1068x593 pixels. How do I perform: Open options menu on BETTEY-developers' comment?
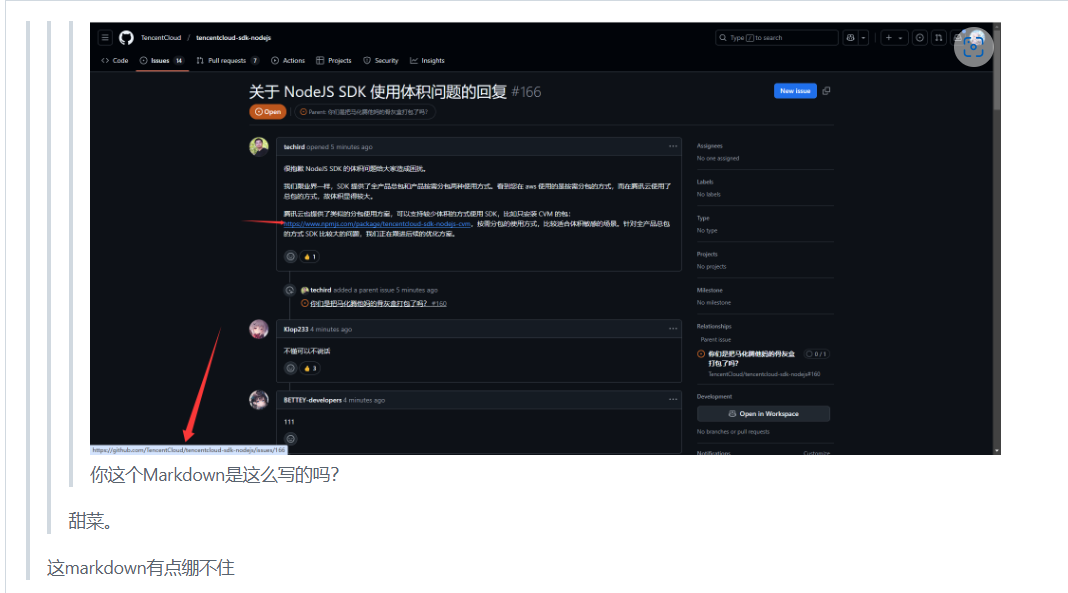(673, 400)
